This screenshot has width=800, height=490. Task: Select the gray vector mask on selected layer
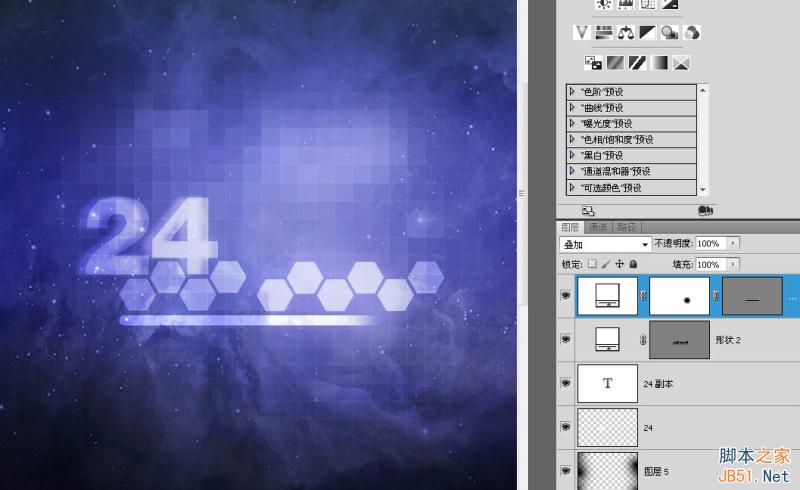[x=753, y=296]
